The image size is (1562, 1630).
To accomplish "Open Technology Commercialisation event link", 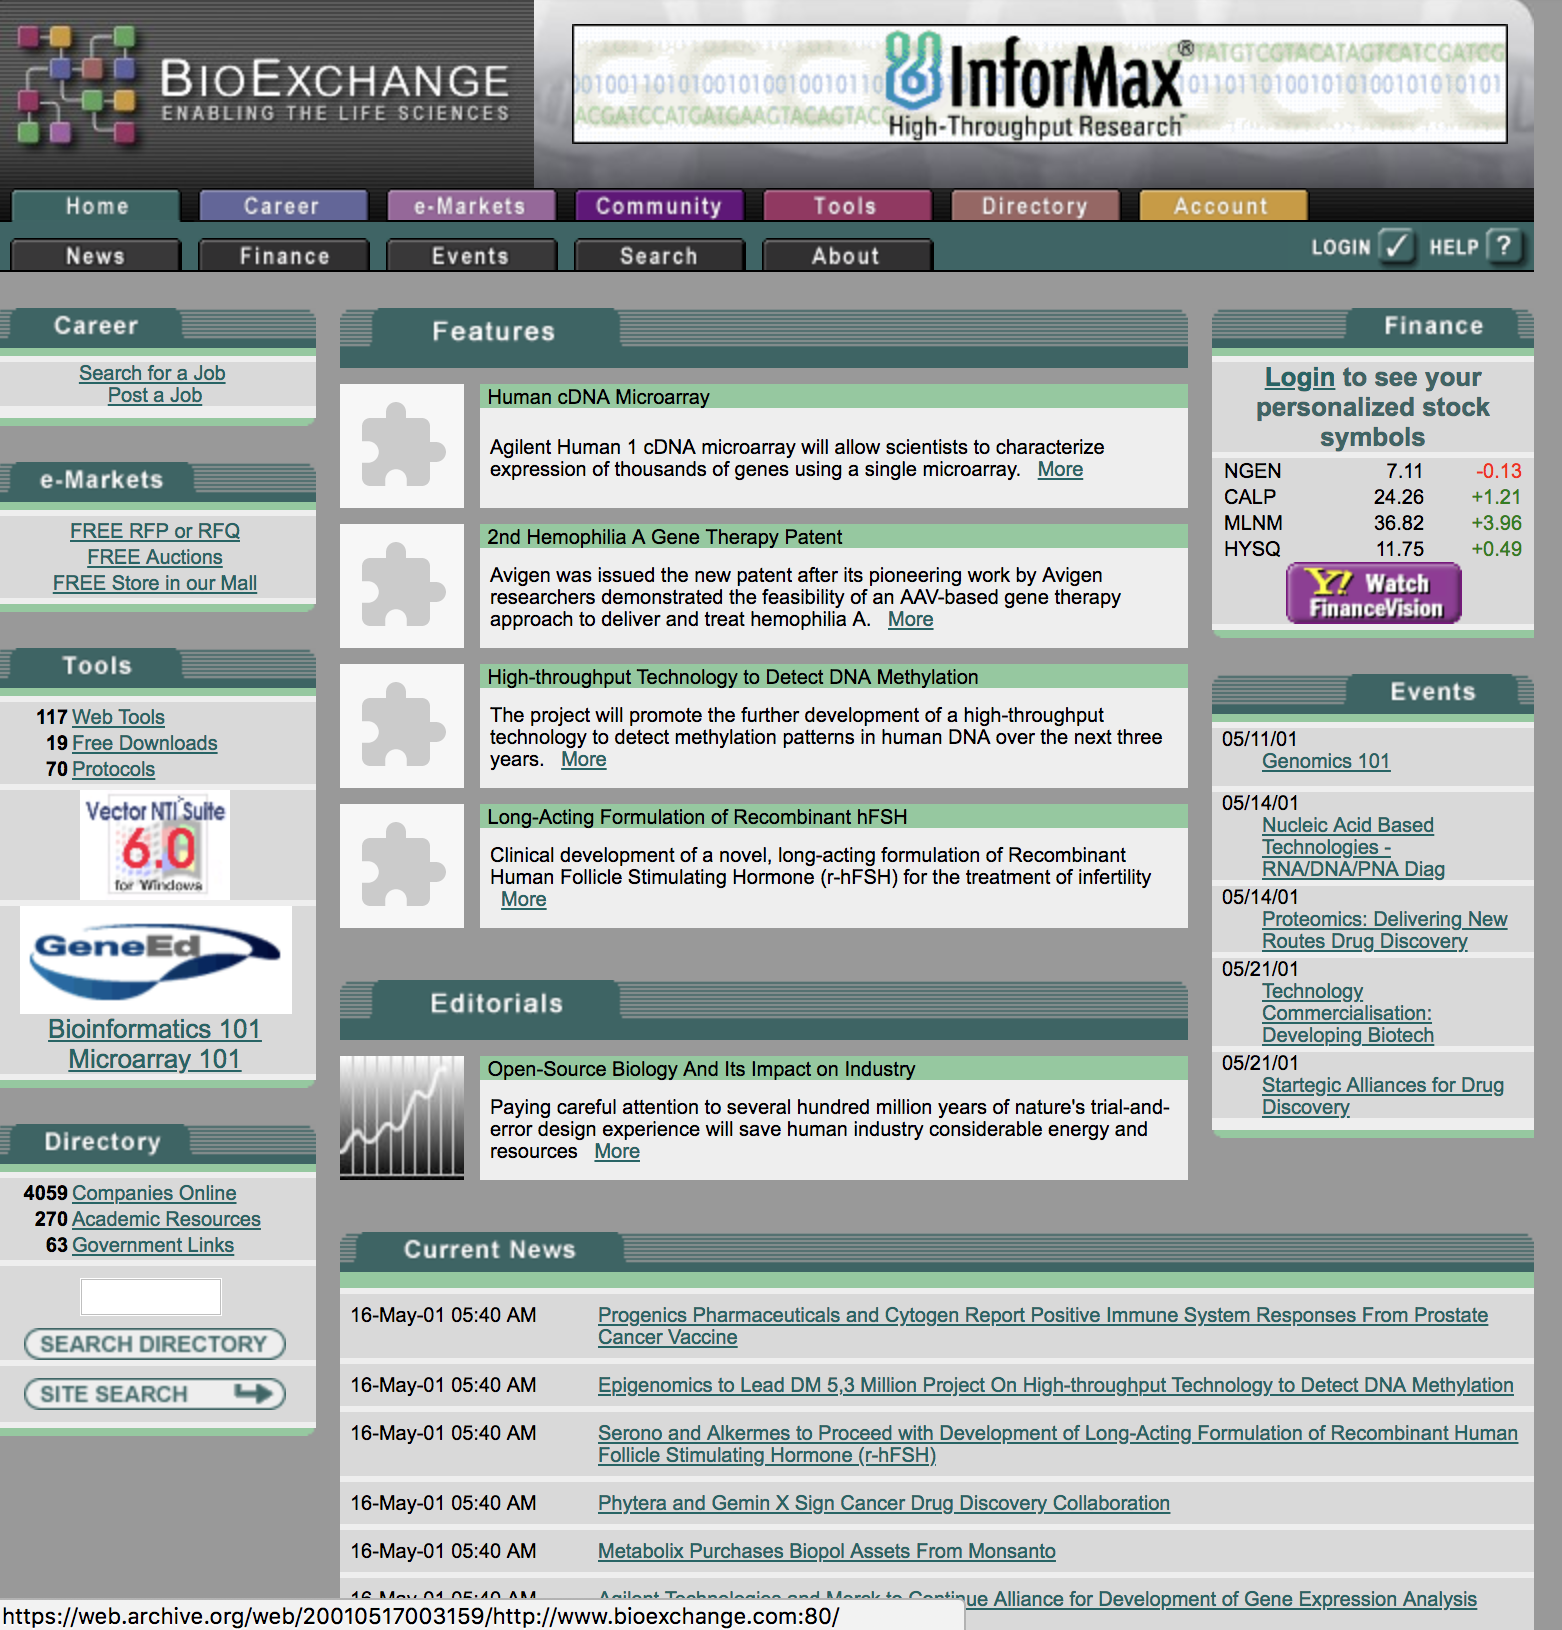I will 1347,1013.
